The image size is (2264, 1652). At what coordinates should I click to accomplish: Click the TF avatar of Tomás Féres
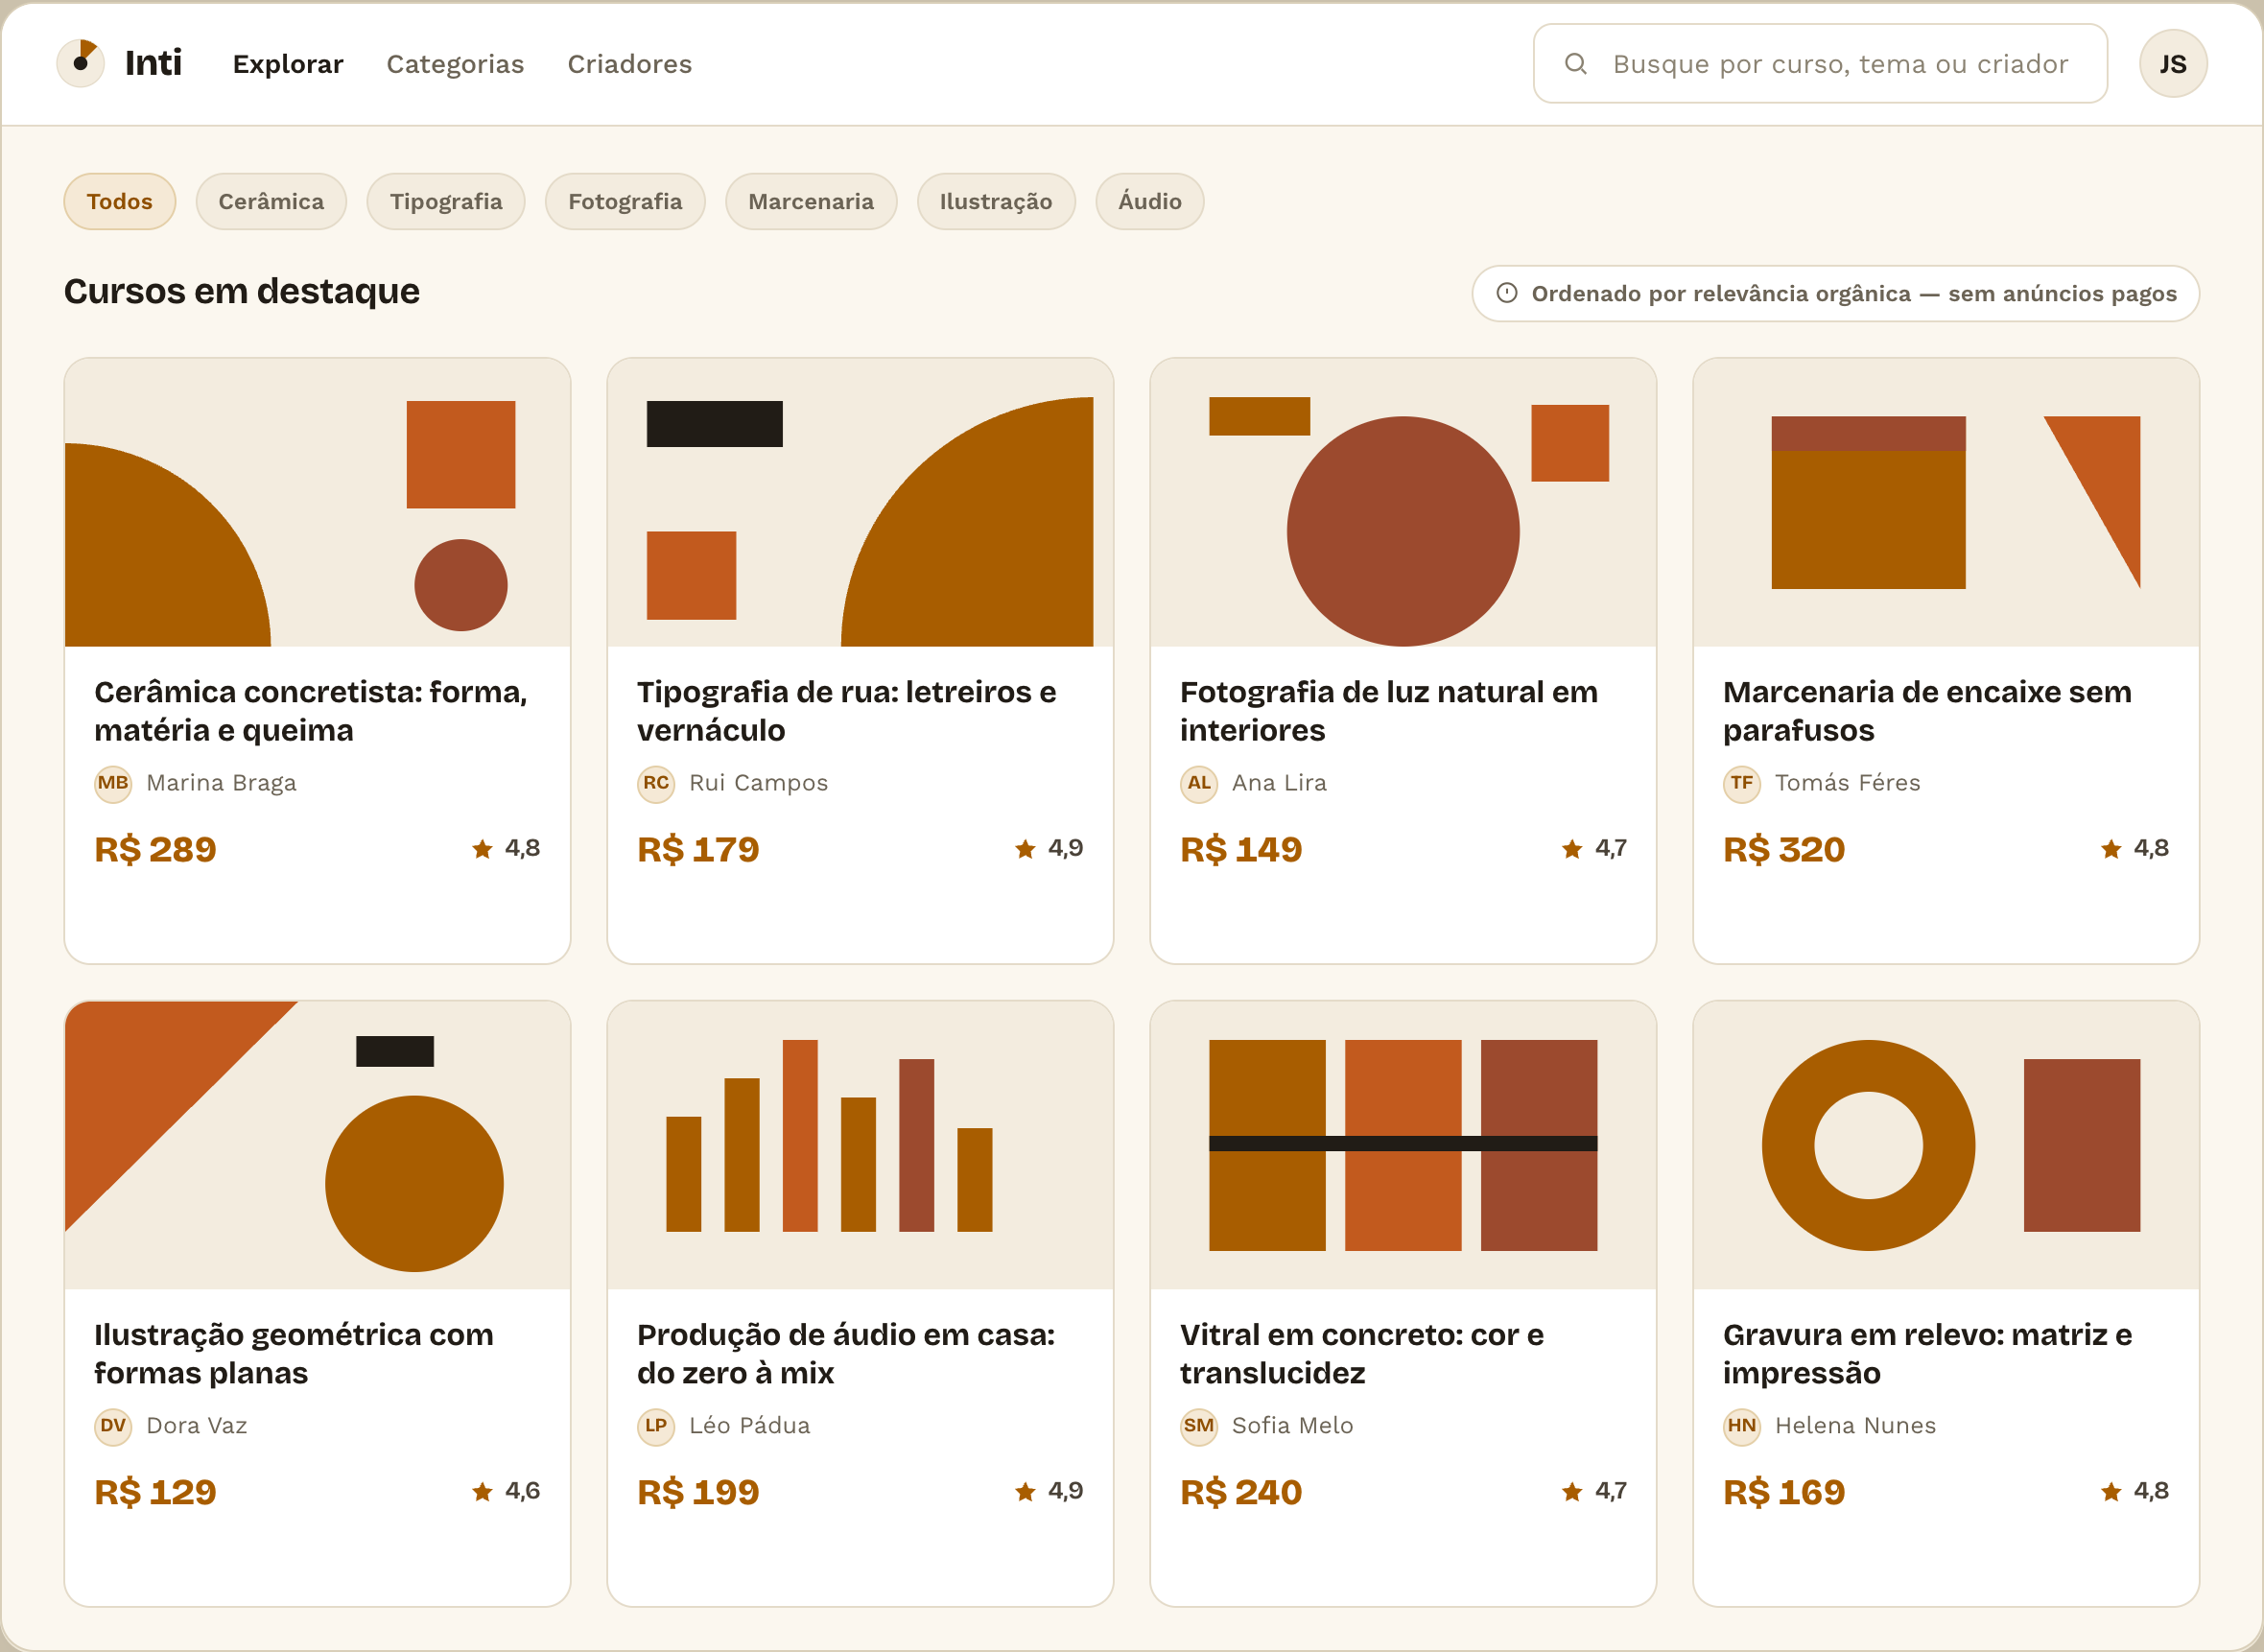click(1742, 783)
